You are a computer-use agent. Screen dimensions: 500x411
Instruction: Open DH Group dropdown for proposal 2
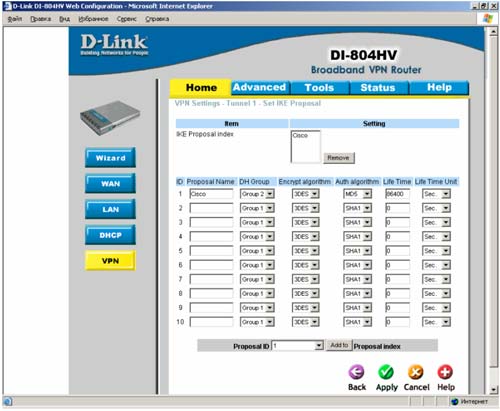click(x=257, y=208)
